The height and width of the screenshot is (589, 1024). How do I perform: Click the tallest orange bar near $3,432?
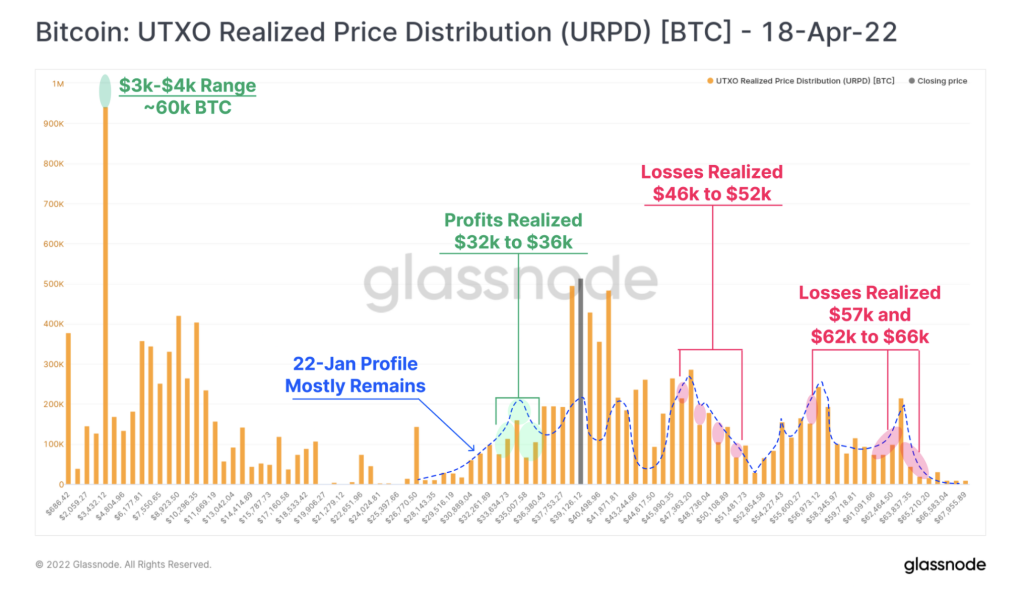click(105, 300)
